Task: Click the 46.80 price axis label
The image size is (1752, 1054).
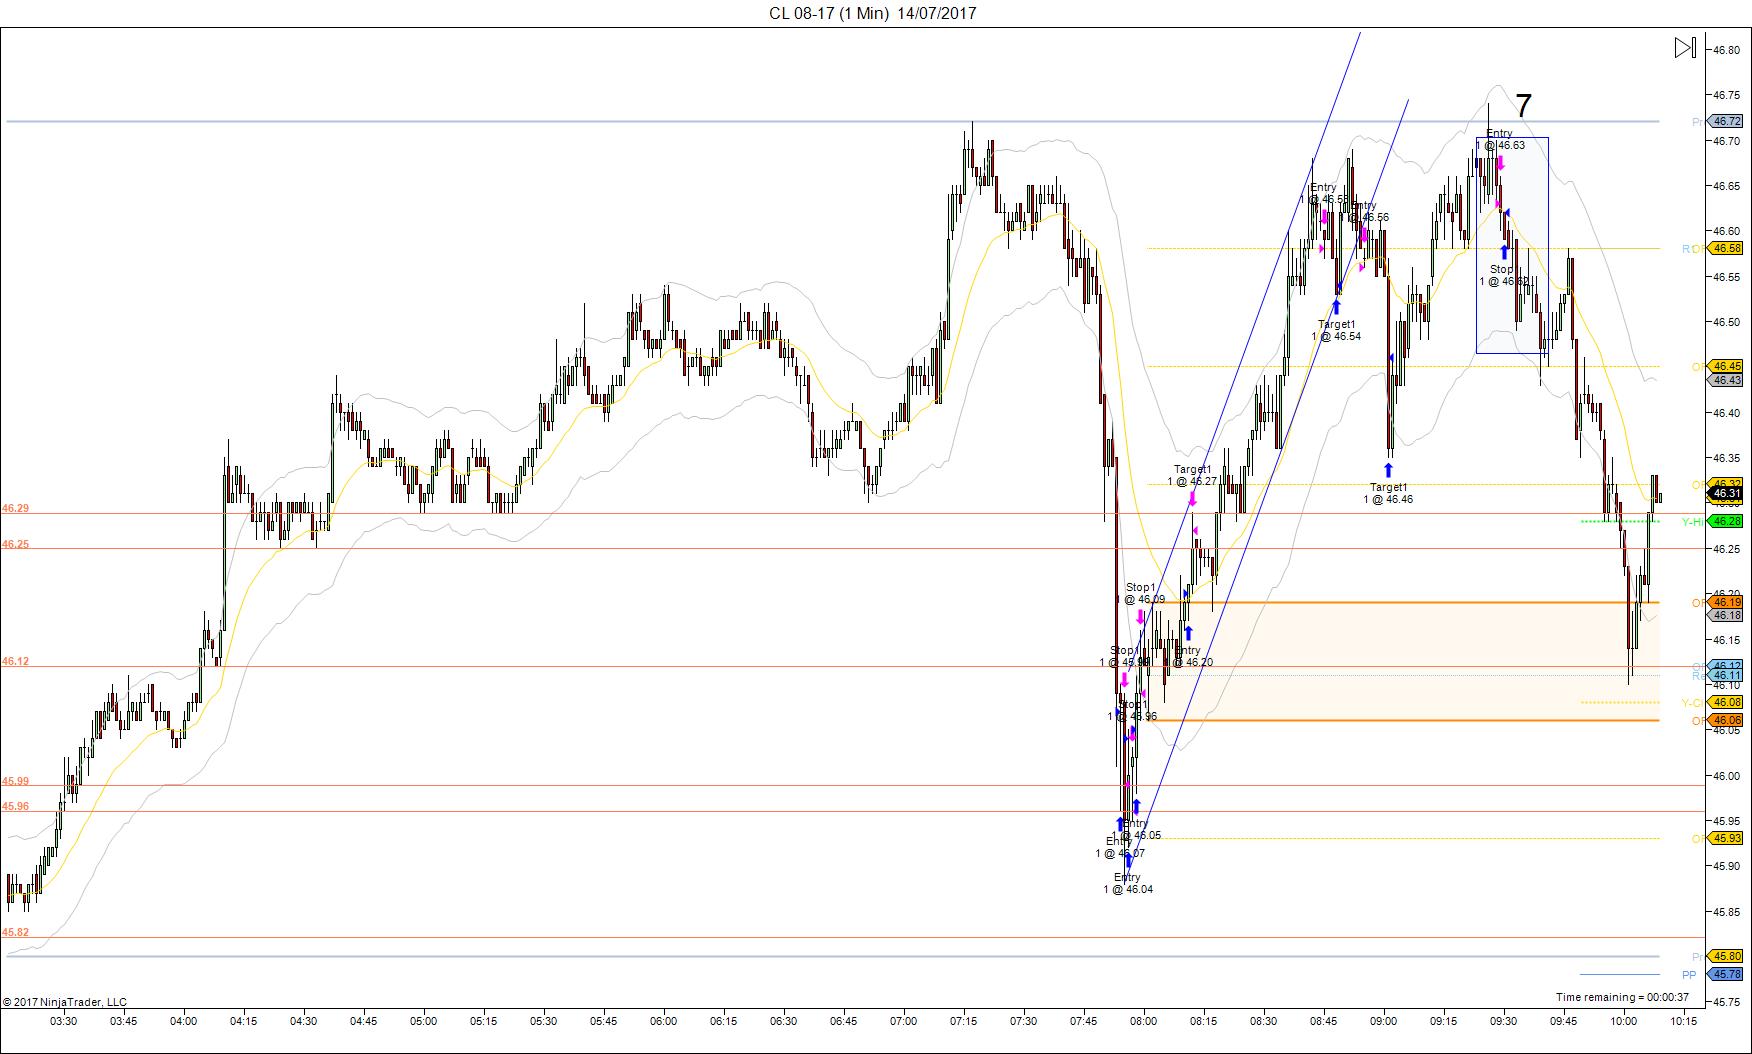Action: (x=1726, y=50)
